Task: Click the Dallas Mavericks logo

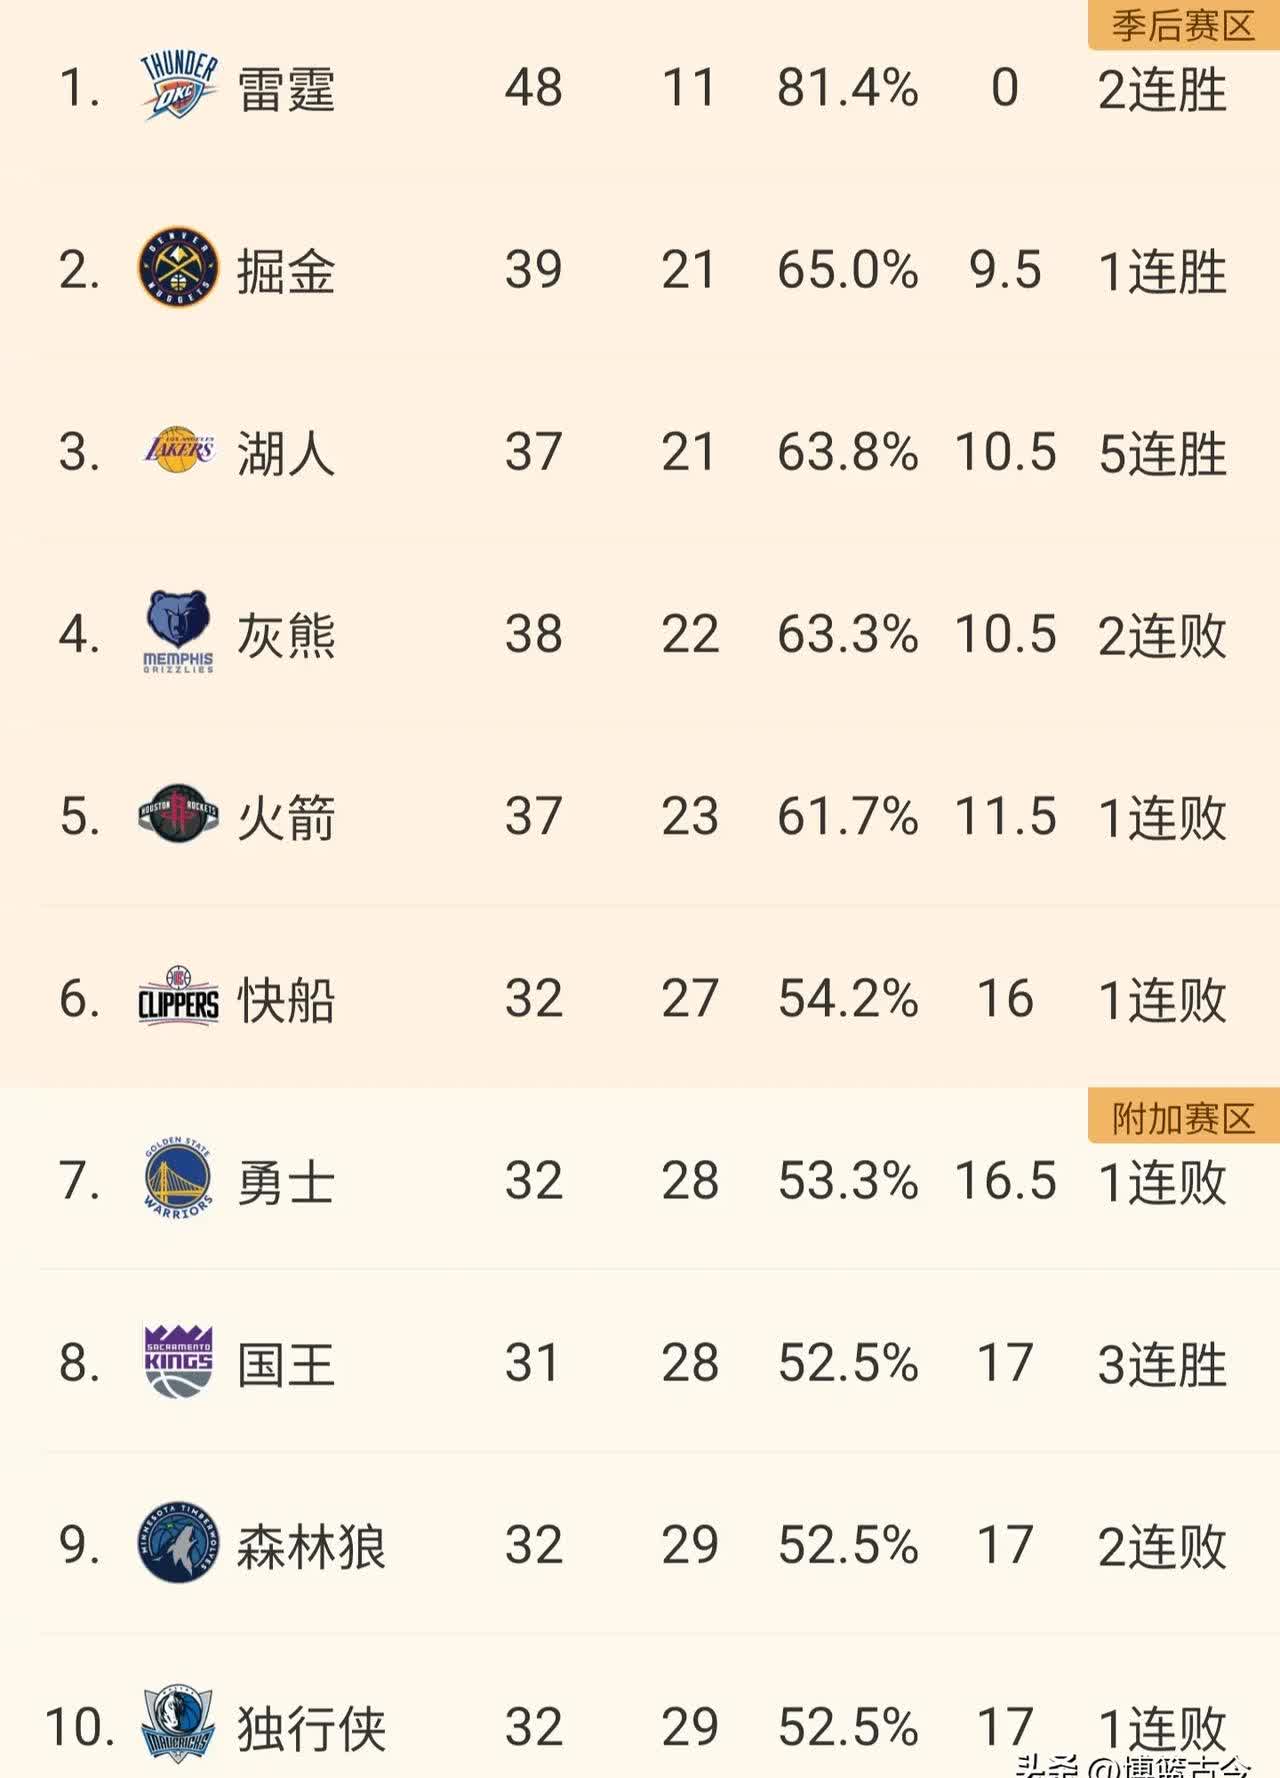Action: tap(178, 1724)
